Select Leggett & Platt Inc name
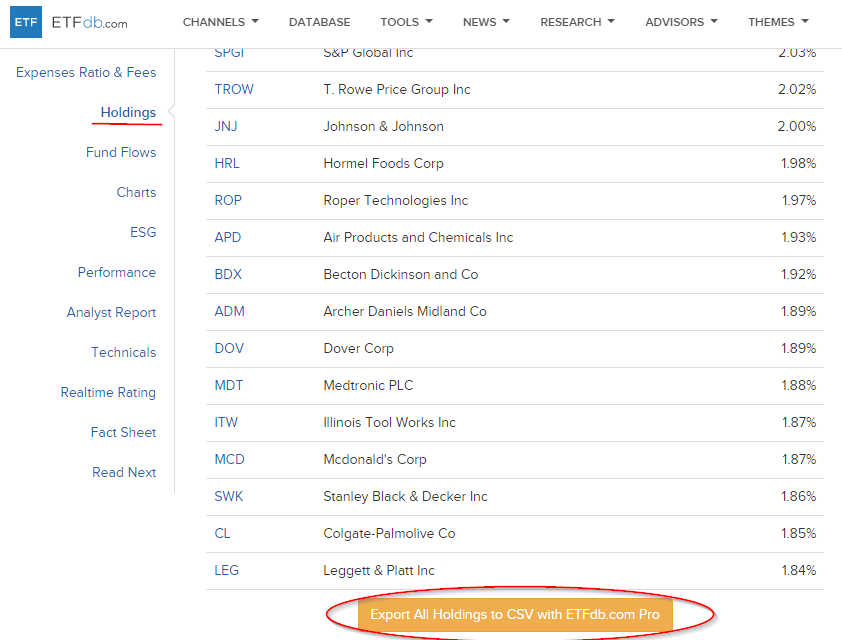The height and width of the screenshot is (640, 842). [x=379, y=571]
